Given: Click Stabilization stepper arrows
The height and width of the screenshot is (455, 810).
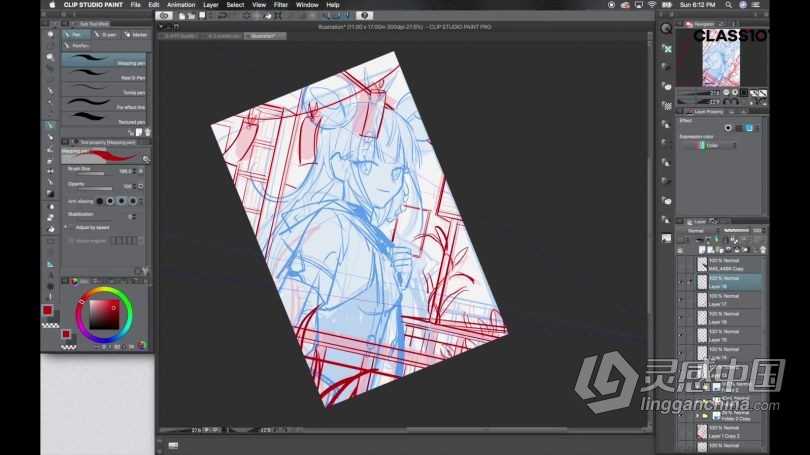Looking at the screenshot, I should [135, 216].
